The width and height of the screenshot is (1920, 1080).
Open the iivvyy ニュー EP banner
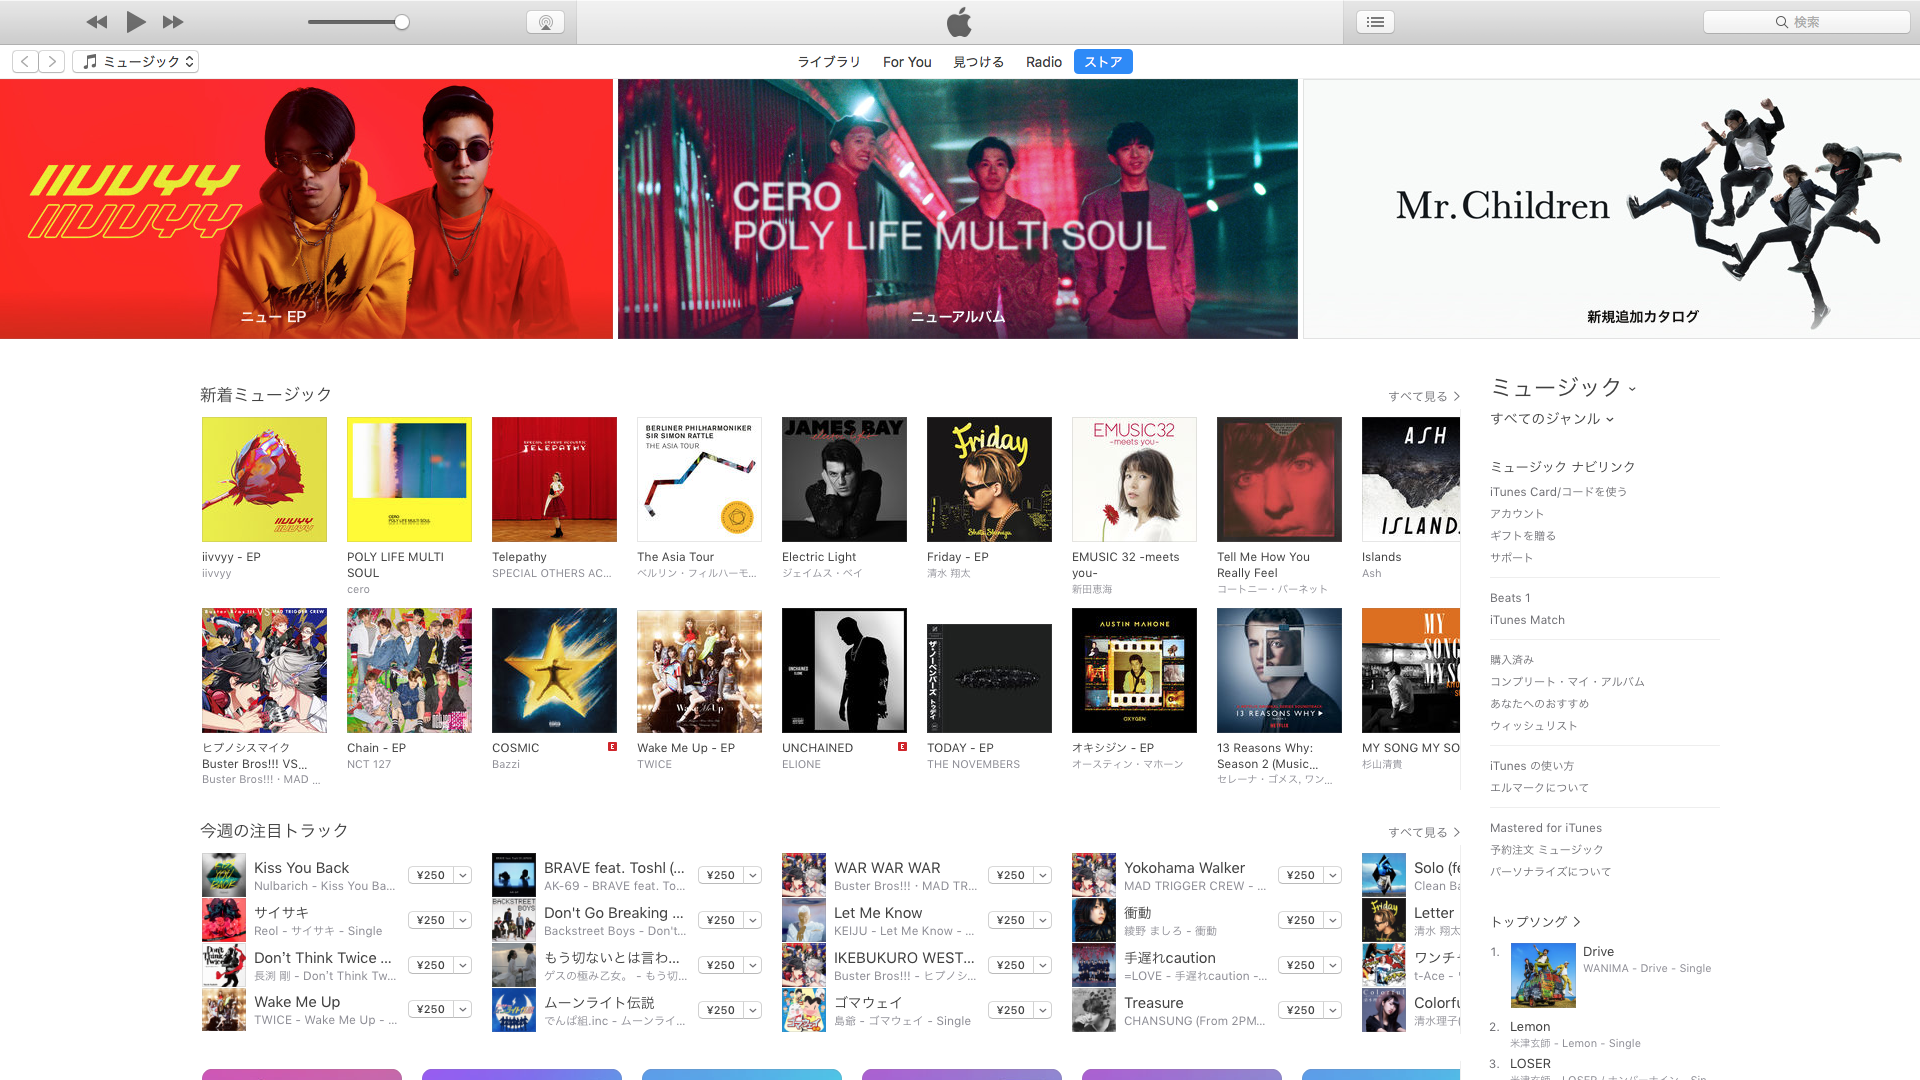(x=306, y=209)
